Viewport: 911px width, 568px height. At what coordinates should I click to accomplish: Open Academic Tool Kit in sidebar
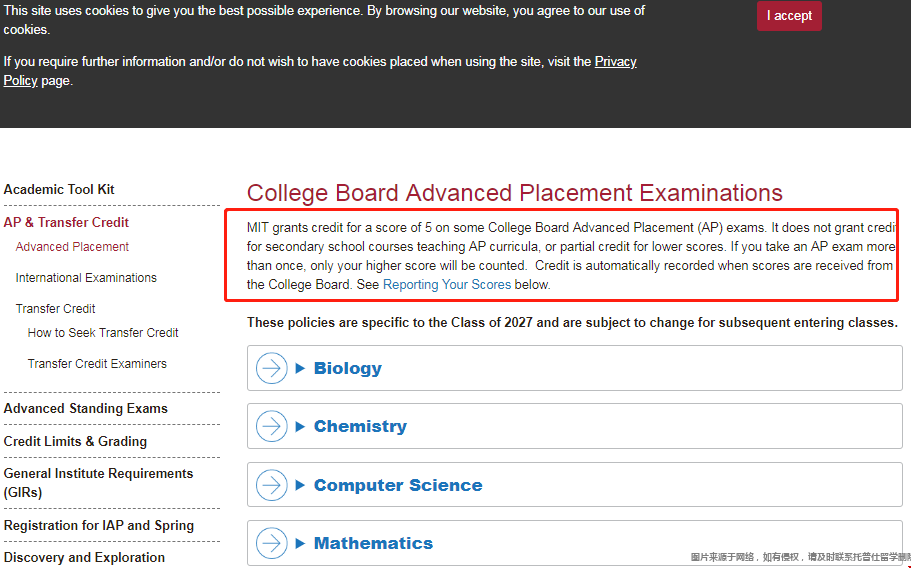coord(59,189)
